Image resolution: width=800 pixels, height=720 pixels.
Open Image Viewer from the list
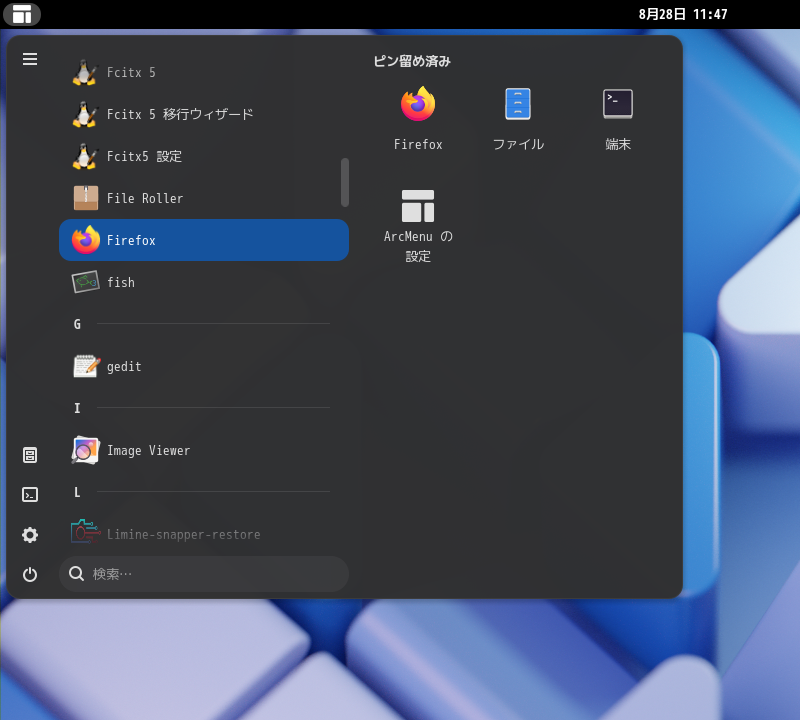pos(204,451)
